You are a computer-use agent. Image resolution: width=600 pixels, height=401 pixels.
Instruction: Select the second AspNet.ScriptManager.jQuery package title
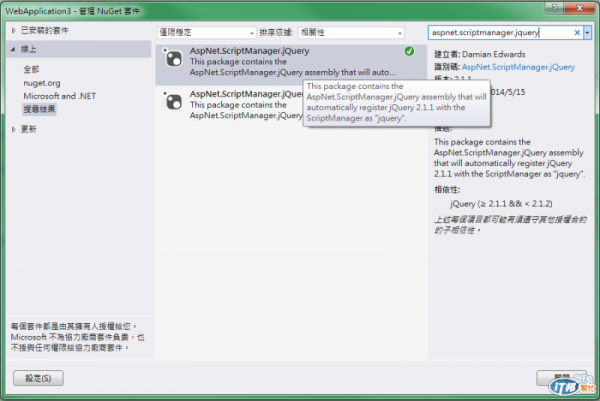click(x=246, y=94)
